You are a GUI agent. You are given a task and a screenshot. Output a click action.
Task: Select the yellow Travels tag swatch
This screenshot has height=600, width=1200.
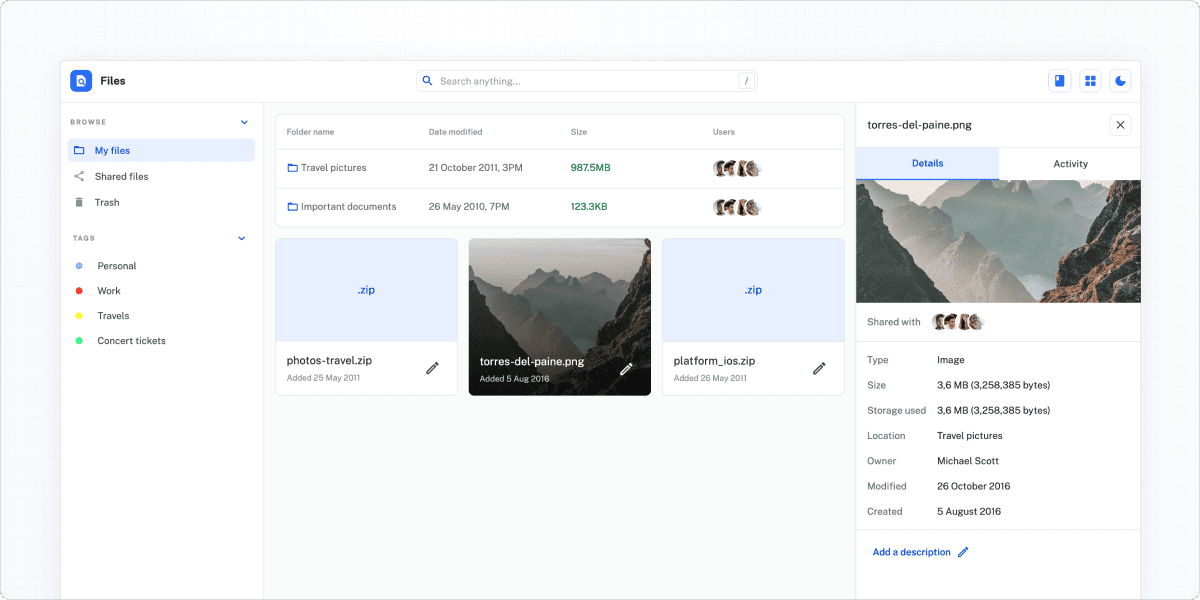(80, 315)
